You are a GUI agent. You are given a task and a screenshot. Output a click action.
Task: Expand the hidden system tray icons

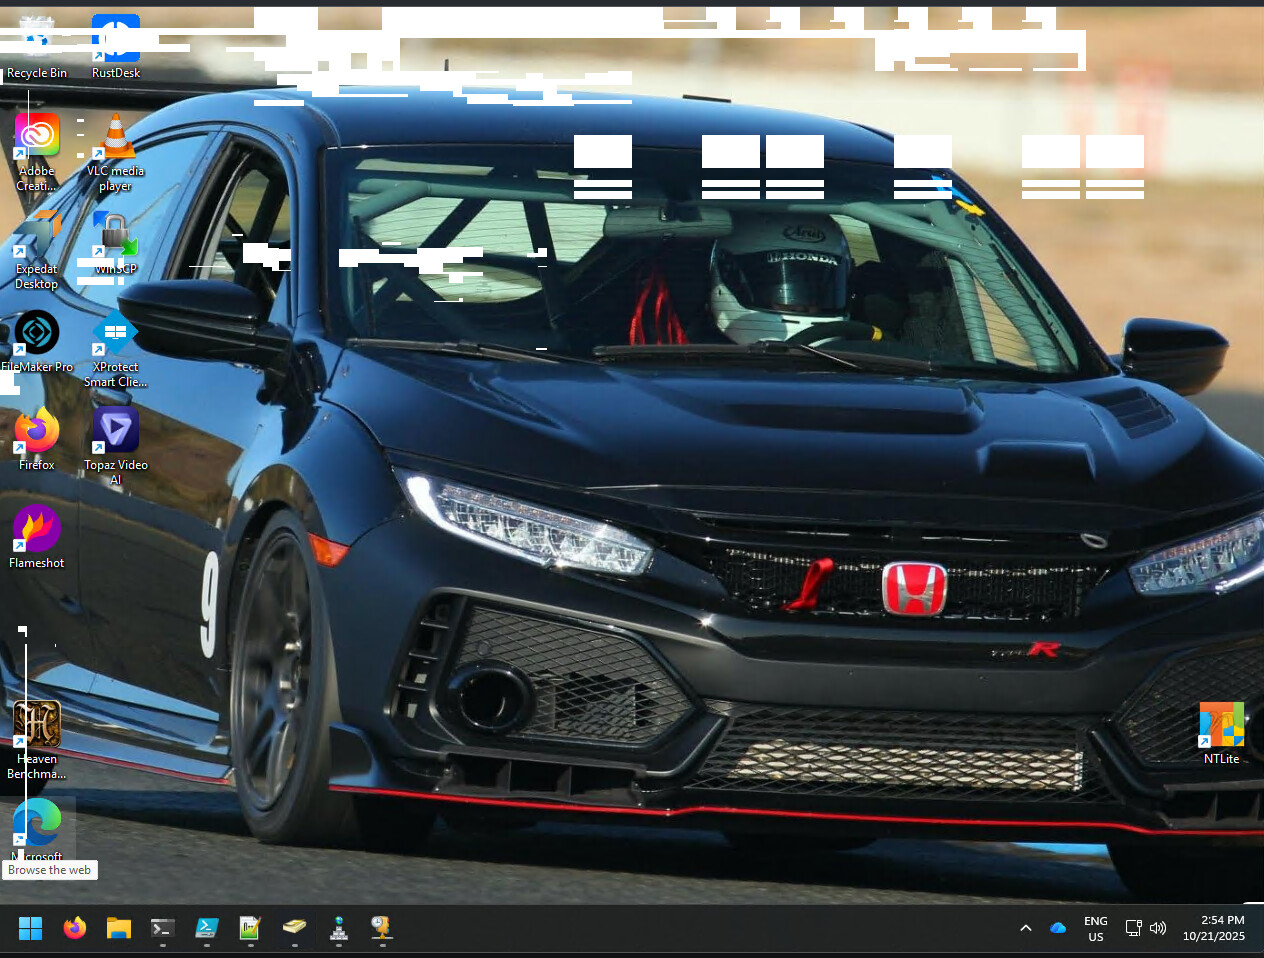[1025, 928]
